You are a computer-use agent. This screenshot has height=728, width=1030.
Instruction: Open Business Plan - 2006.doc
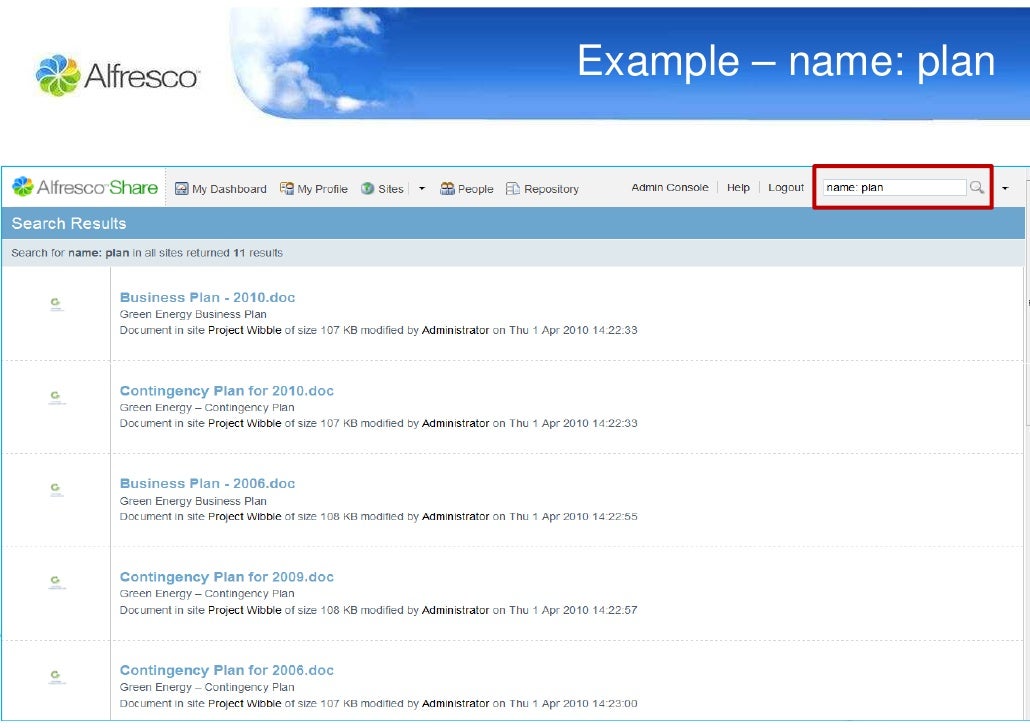point(208,484)
